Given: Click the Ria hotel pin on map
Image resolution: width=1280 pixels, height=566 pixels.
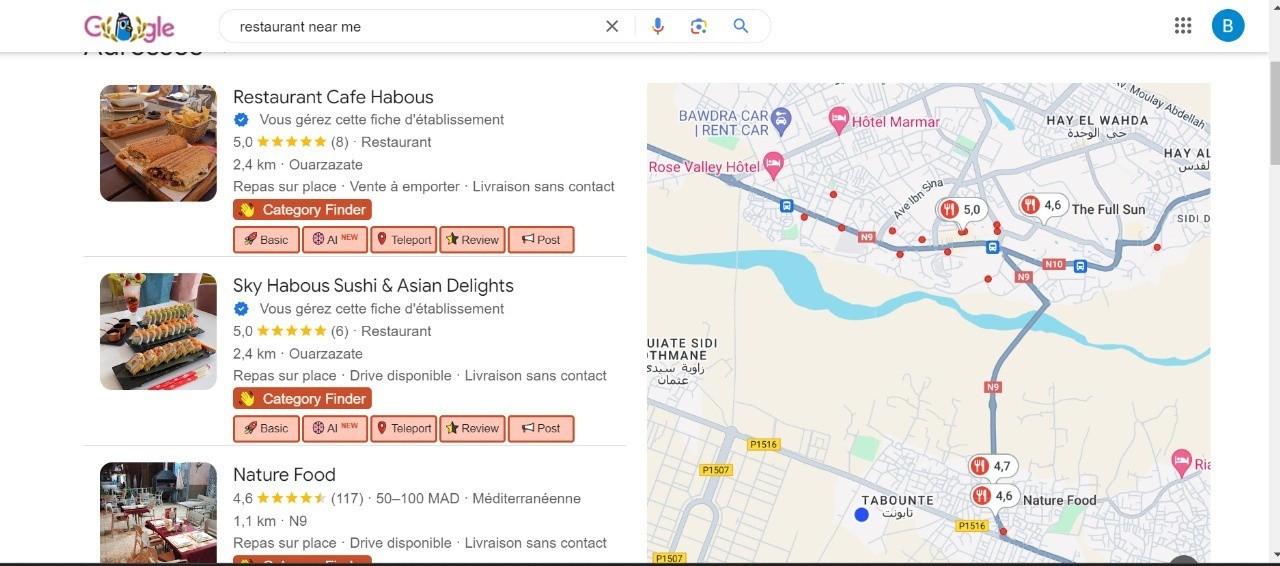Looking at the screenshot, I should (1182, 463).
